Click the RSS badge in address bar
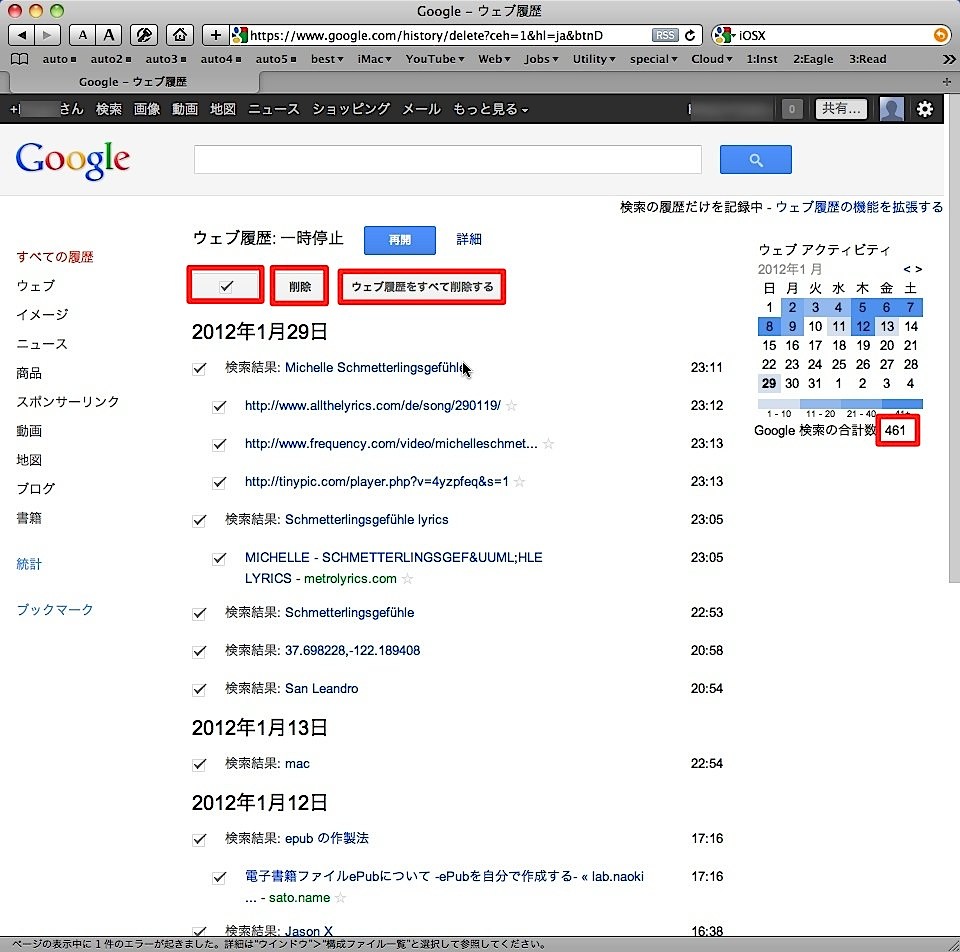The image size is (960, 952). [665, 35]
